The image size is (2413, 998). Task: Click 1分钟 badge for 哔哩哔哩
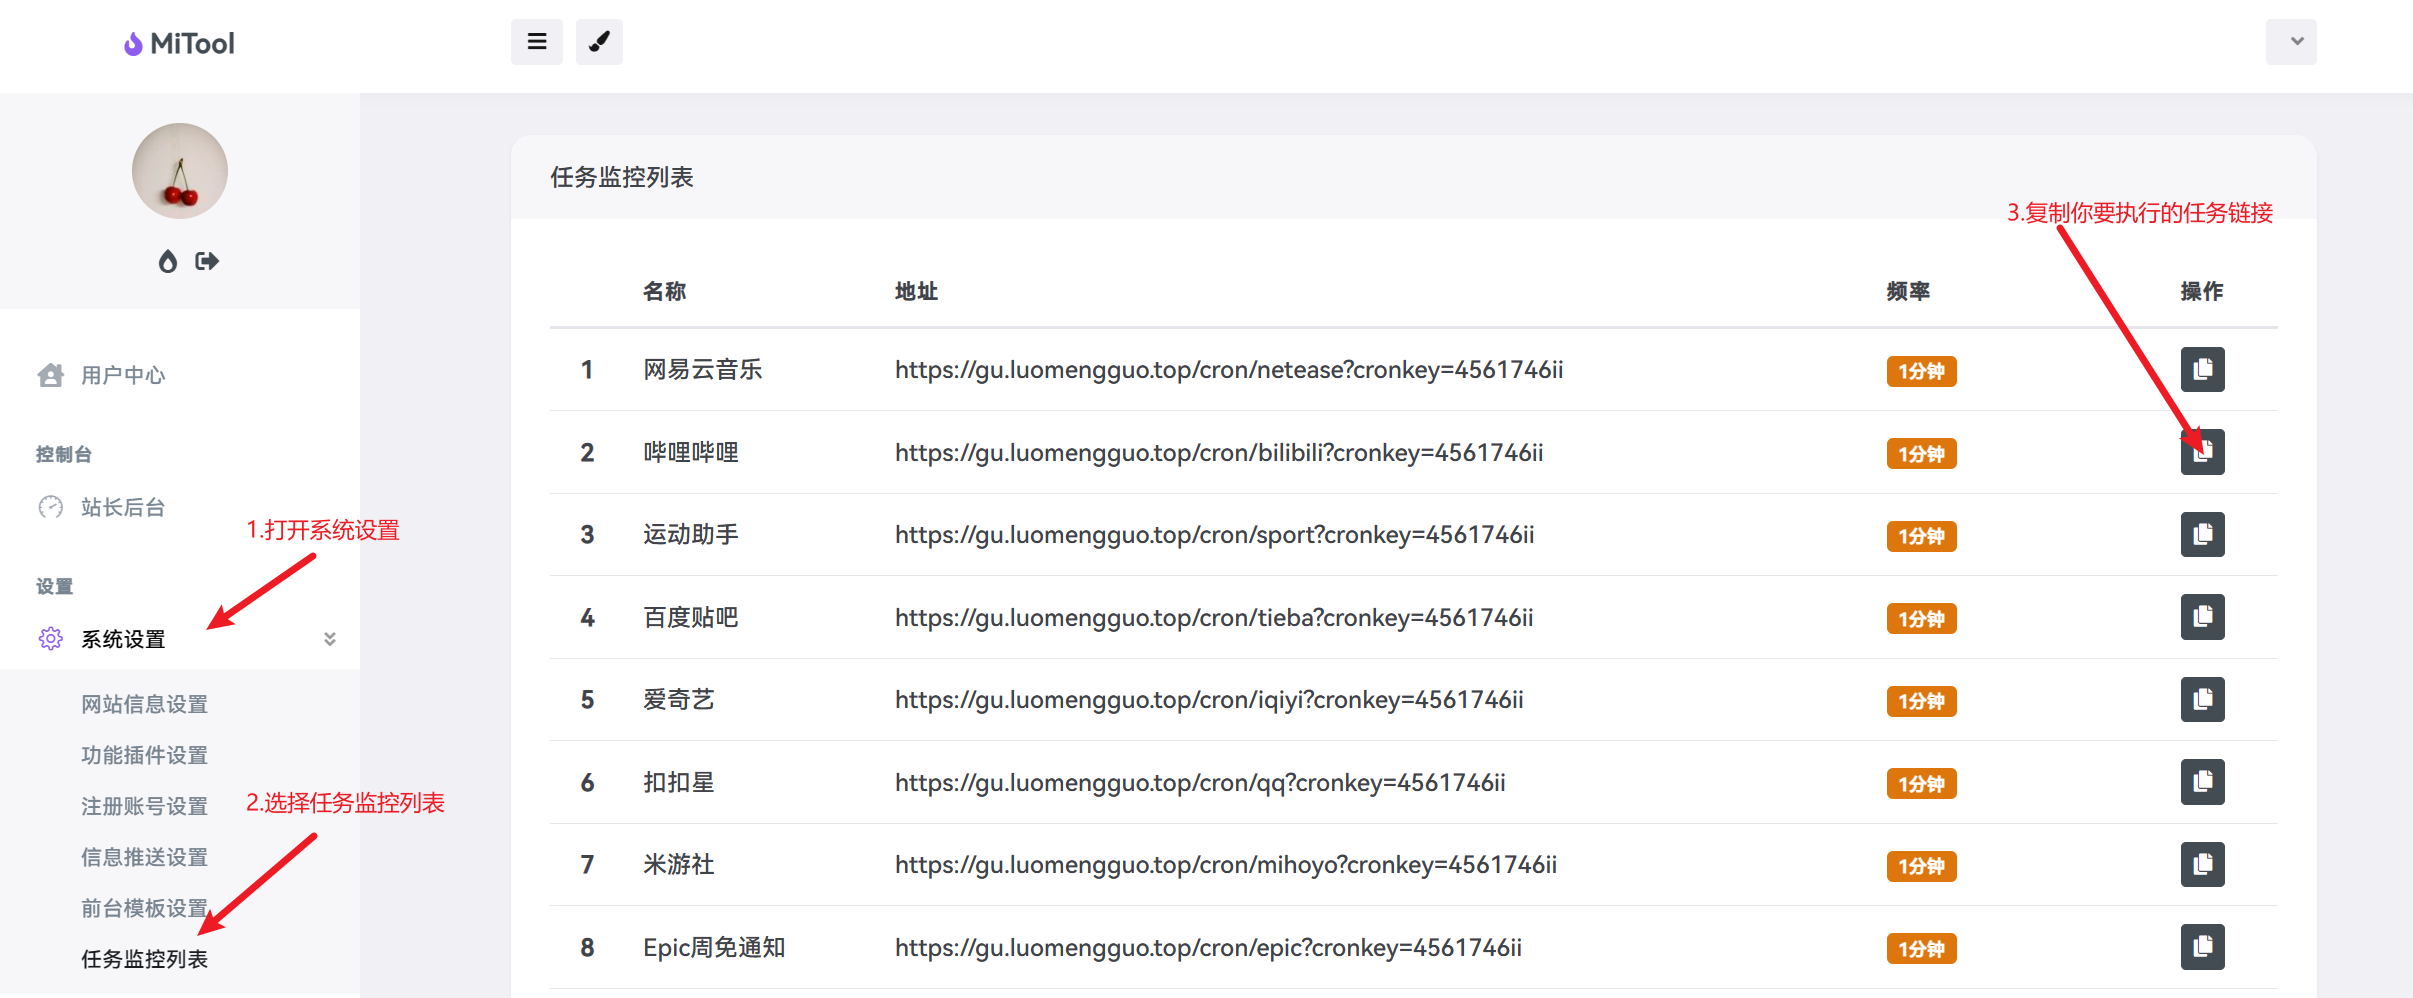pos(1921,454)
